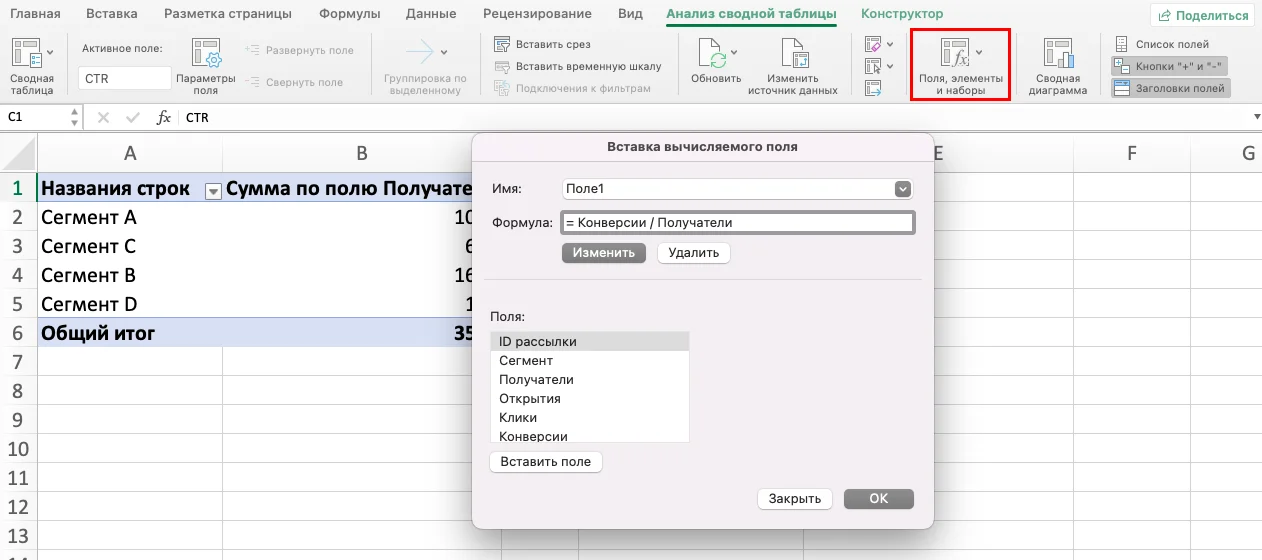Expand the Имя field dropdown
The image size is (1262, 560).
pyautogui.click(x=903, y=189)
